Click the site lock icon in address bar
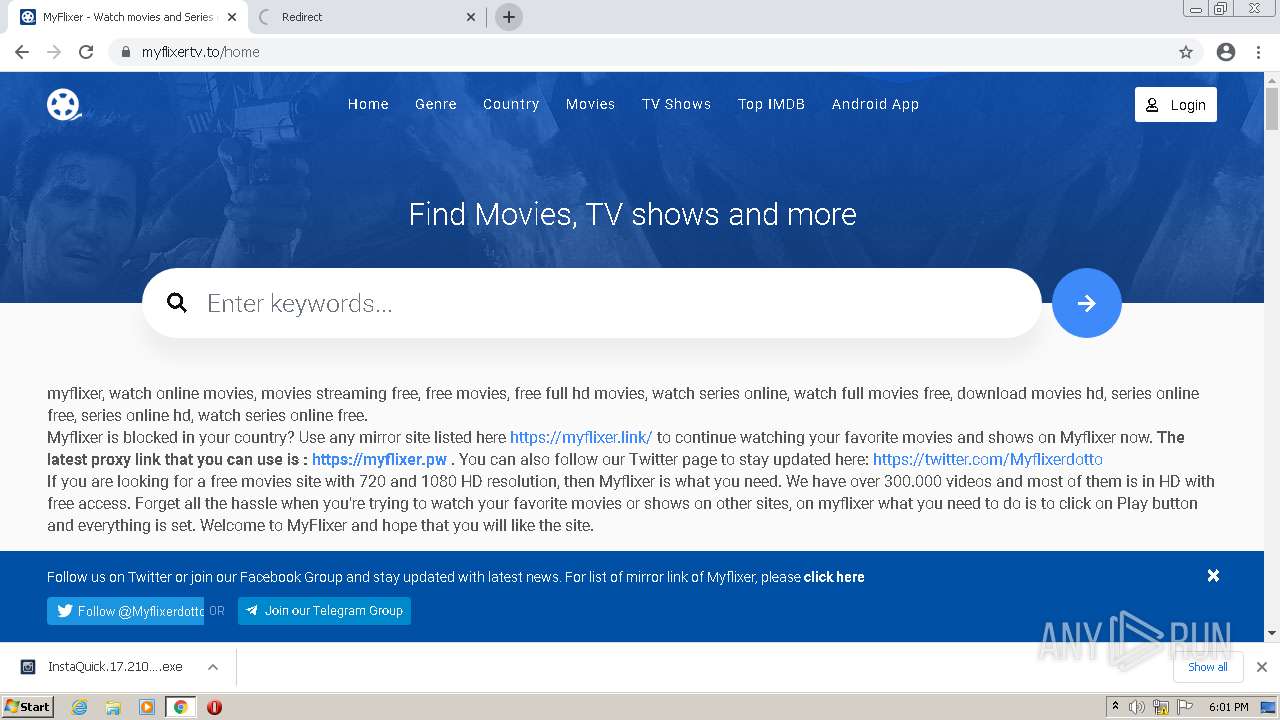The width and height of the screenshot is (1280, 720). 125,52
